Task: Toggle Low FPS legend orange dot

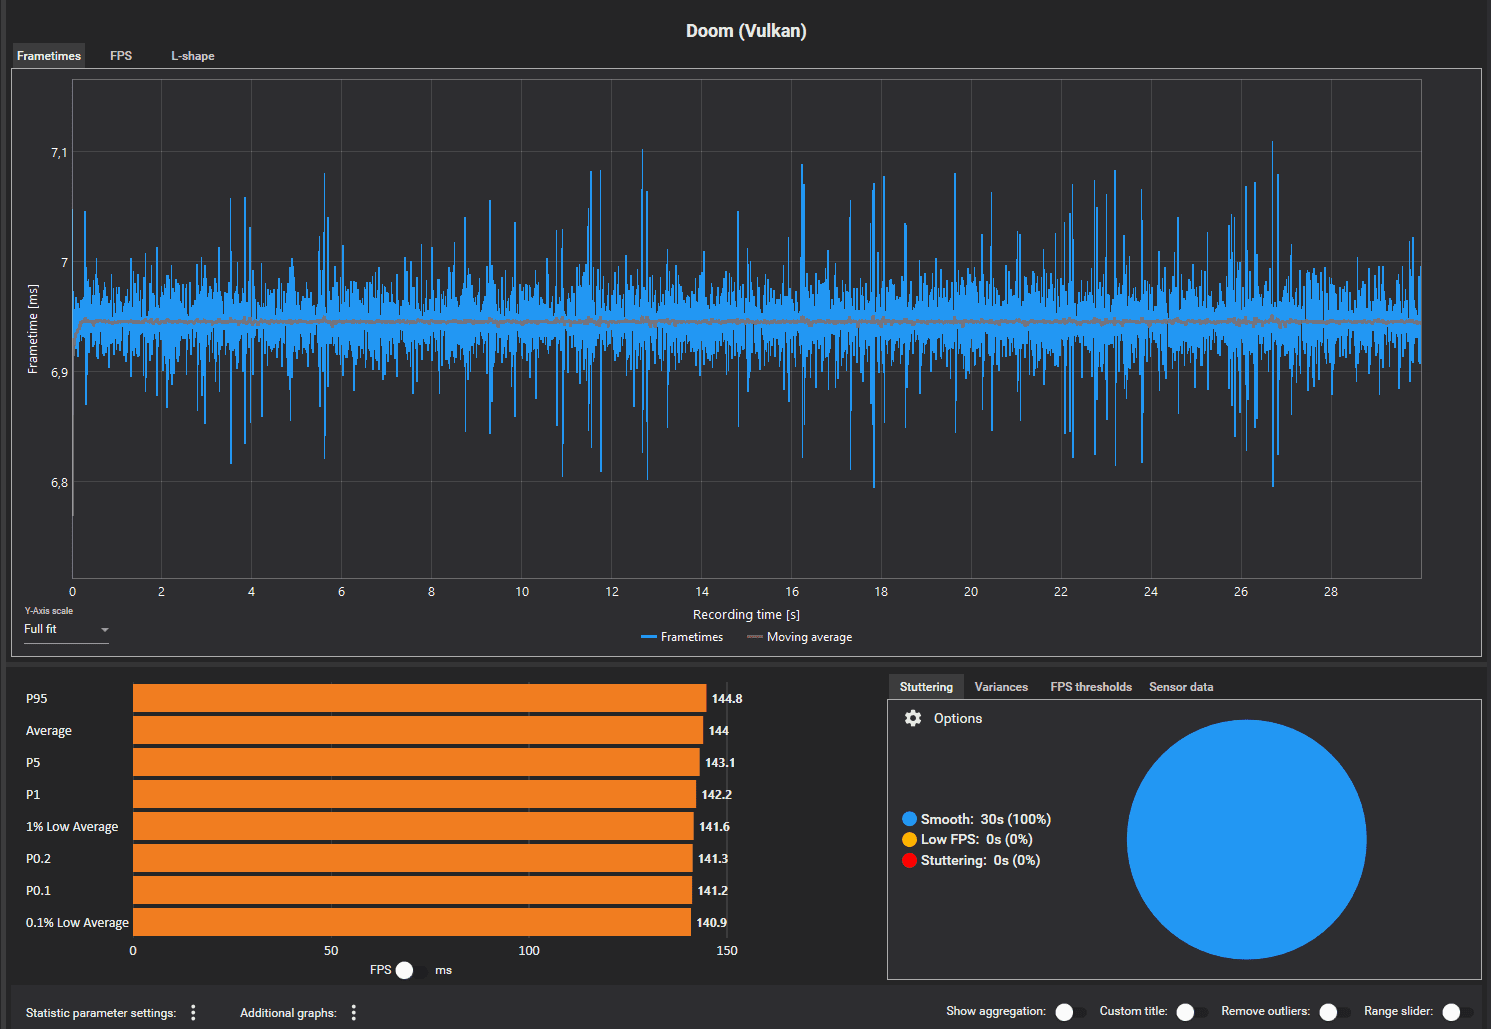Action: pos(909,839)
